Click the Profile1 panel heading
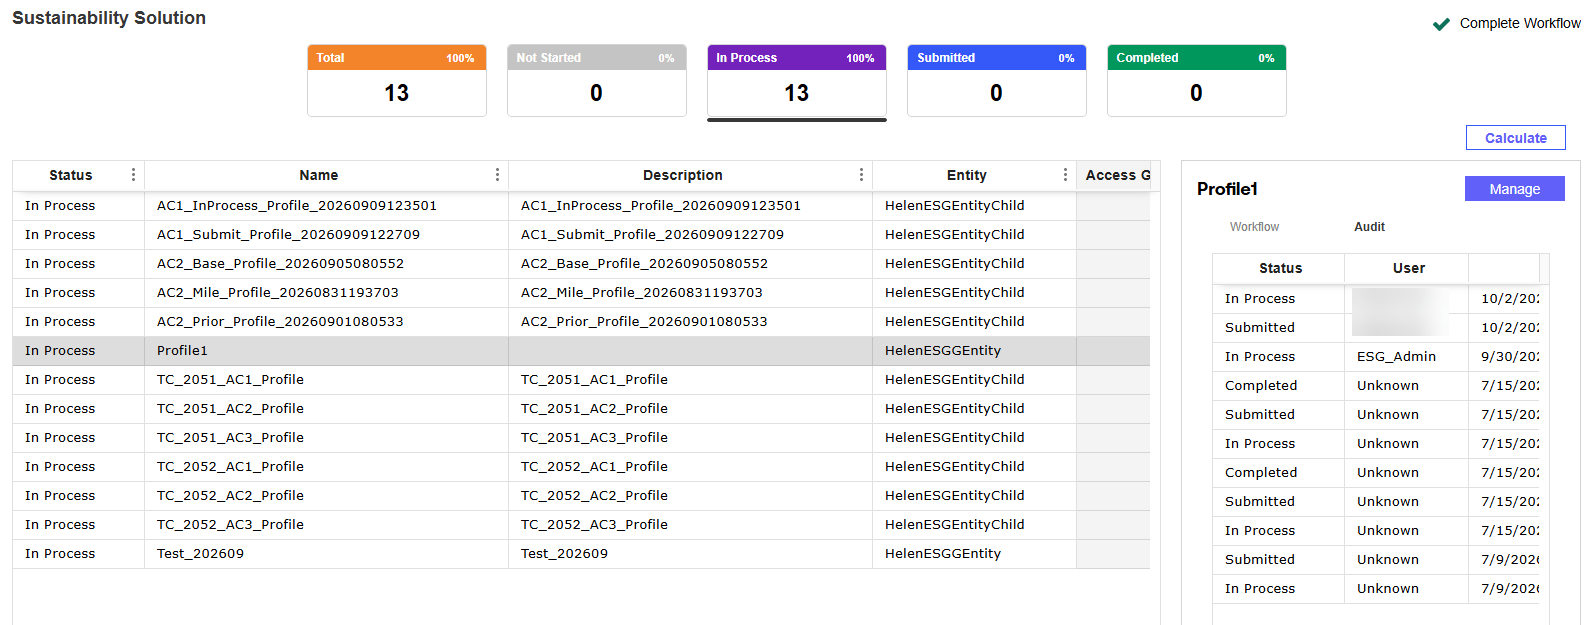The width and height of the screenshot is (1584, 625). point(1227,189)
